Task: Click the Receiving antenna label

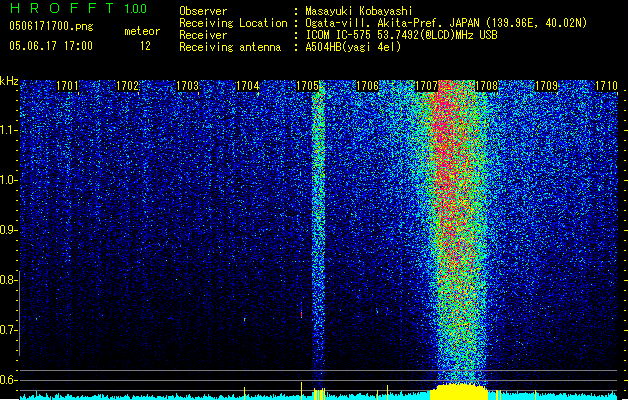Action: [x=230, y=47]
